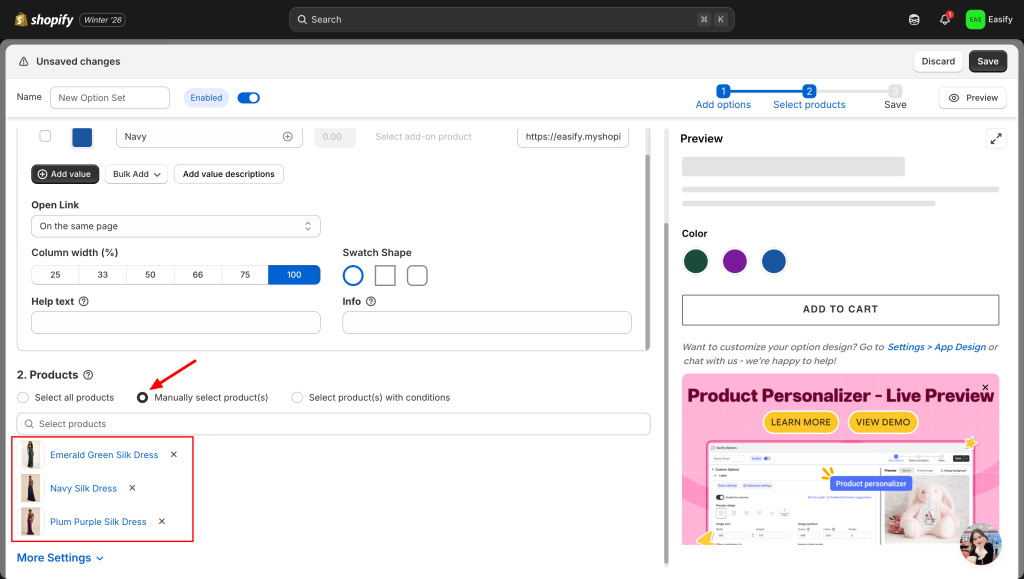The width and height of the screenshot is (1024, 579).
Task: Toggle the Enabled switch off
Action: pyautogui.click(x=248, y=98)
